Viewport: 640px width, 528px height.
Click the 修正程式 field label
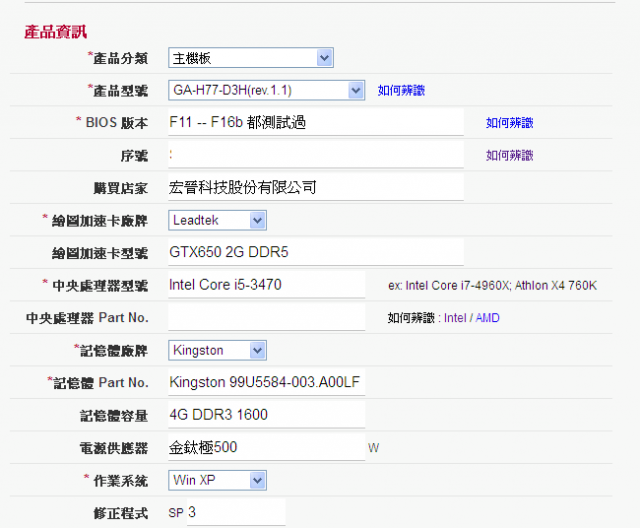(x=120, y=513)
